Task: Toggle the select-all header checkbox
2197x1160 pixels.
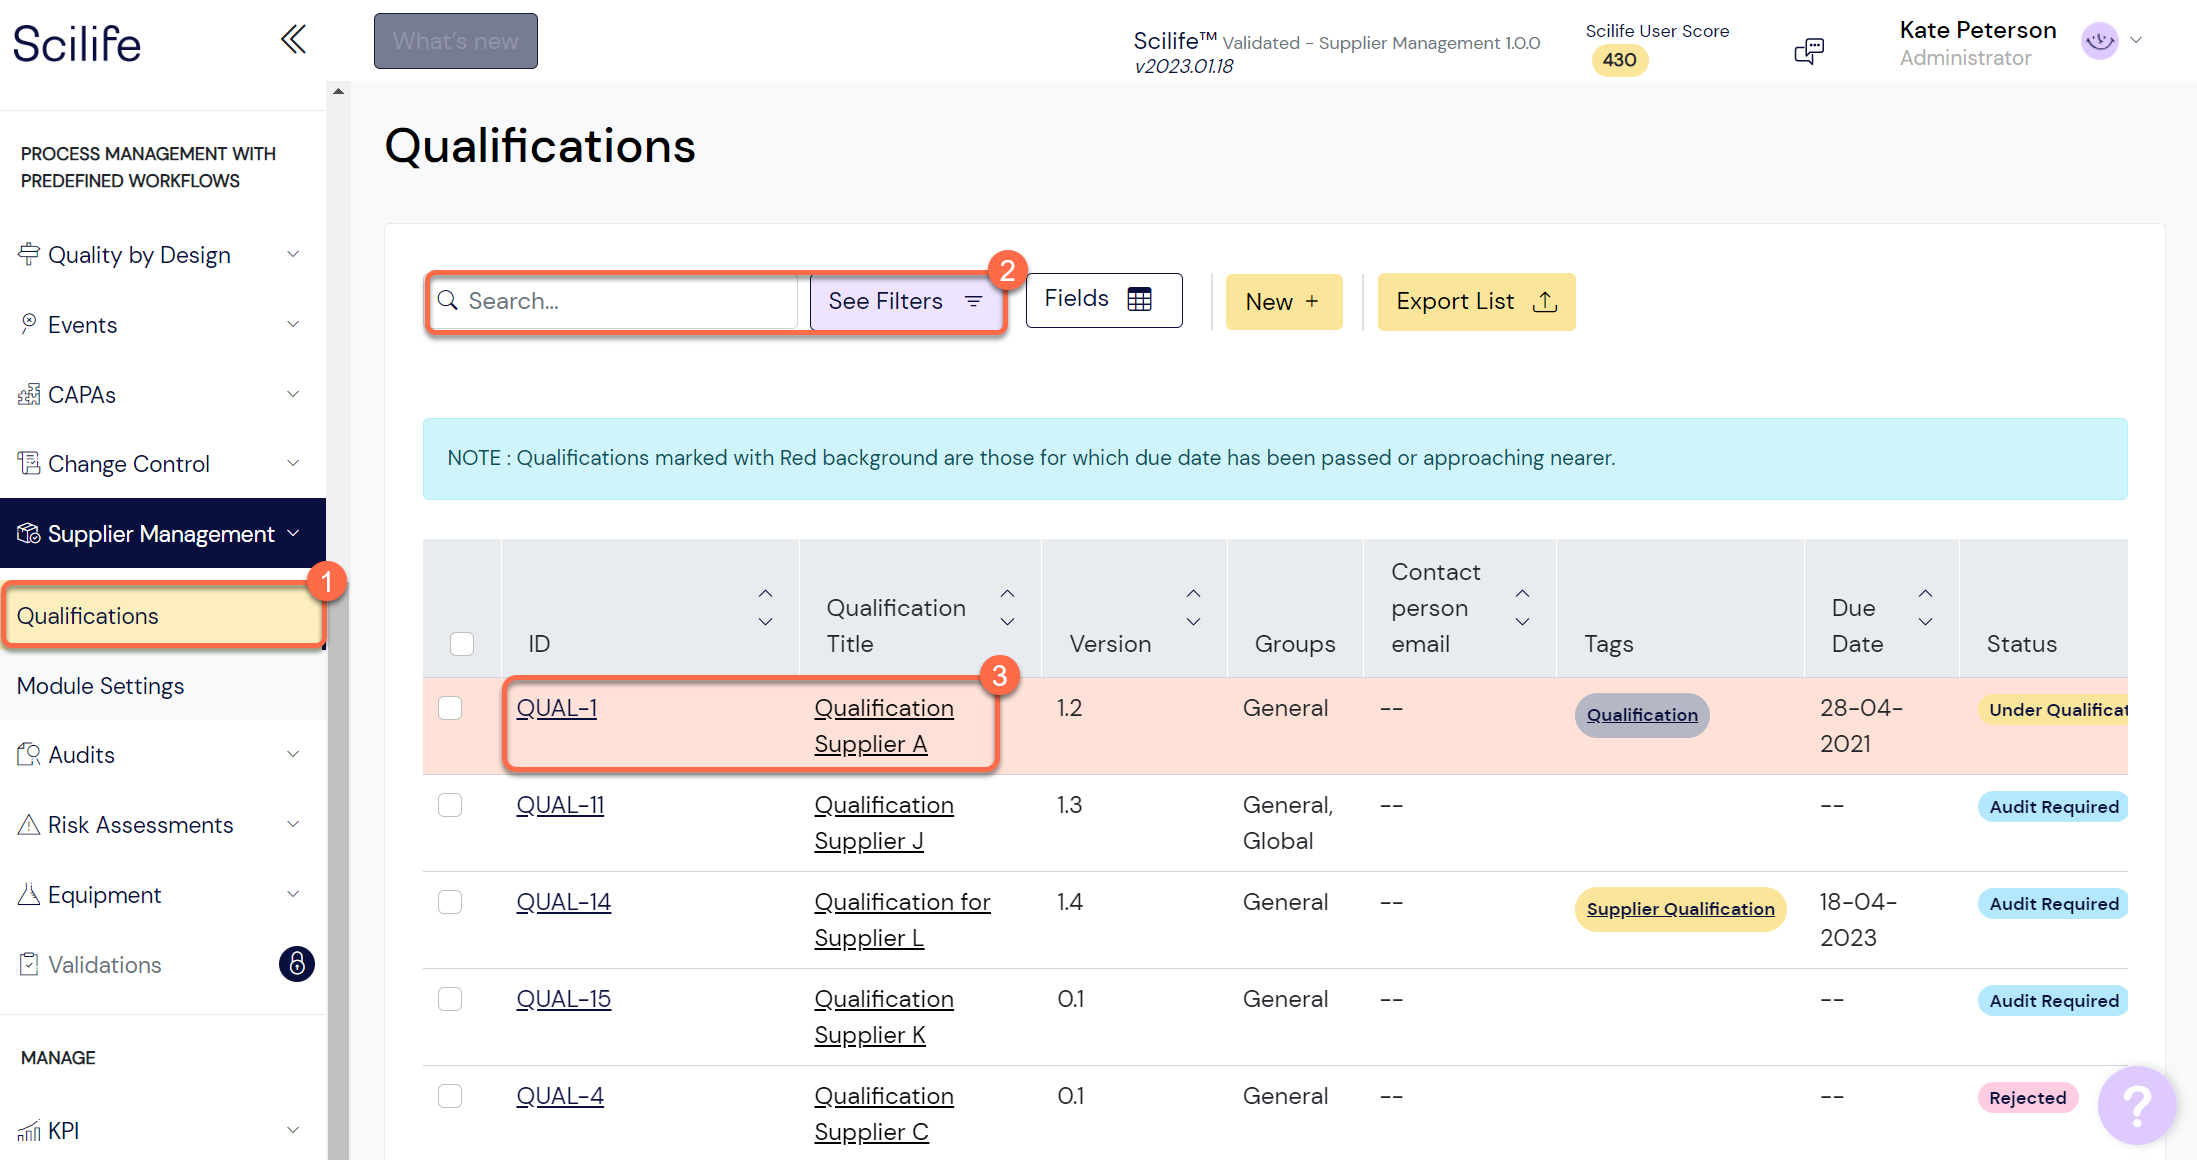Action: click(x=462, y=643)
